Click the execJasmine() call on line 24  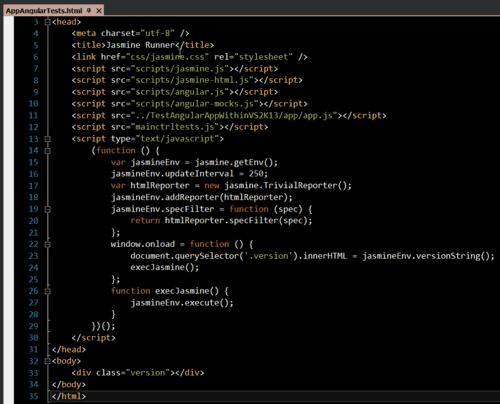[162, 267]
